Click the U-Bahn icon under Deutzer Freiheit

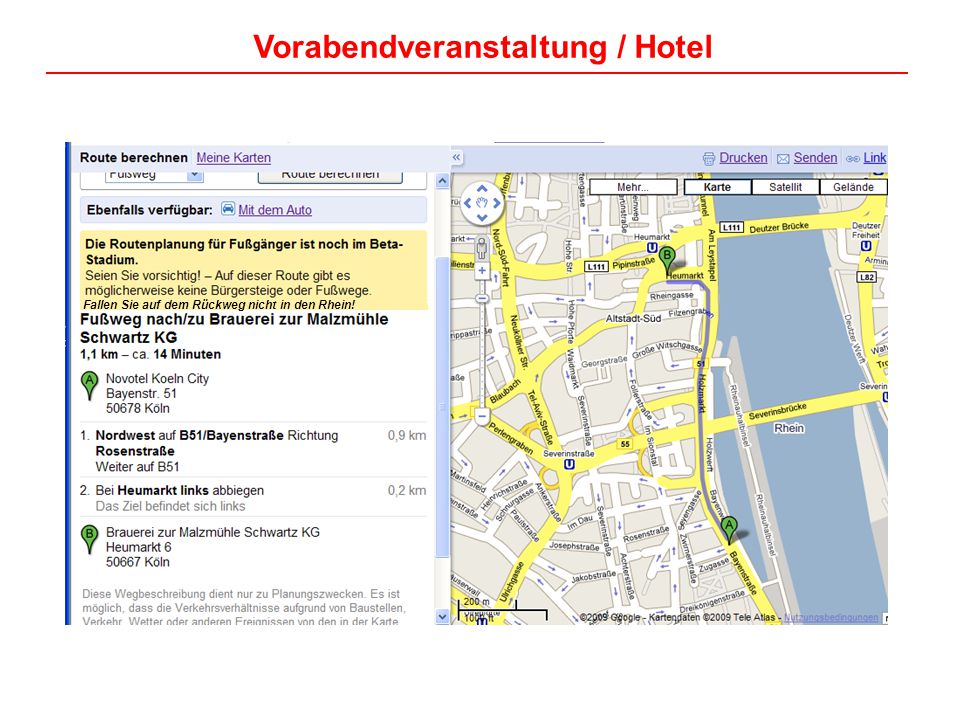point(866,246)
